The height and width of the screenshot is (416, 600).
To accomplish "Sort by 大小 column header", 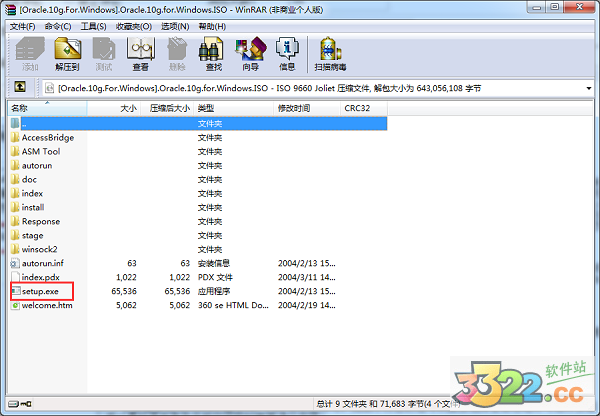I will tap(114, 108).
